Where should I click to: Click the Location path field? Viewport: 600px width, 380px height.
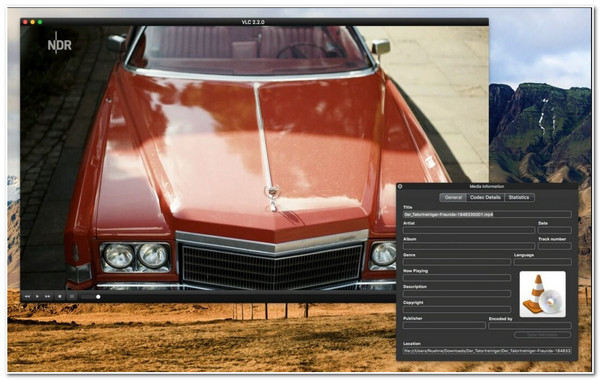pos(487,351)
